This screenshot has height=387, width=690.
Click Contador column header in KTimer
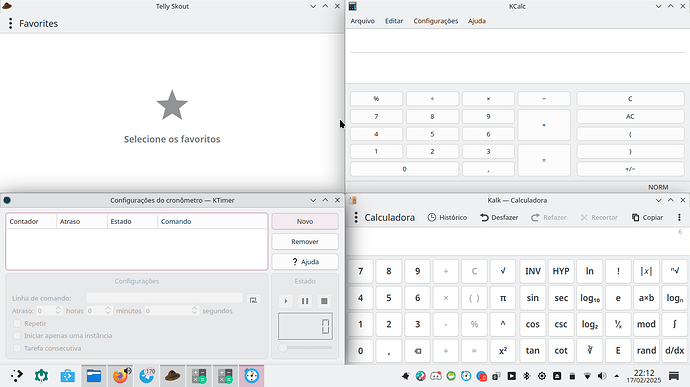[32, 221]
